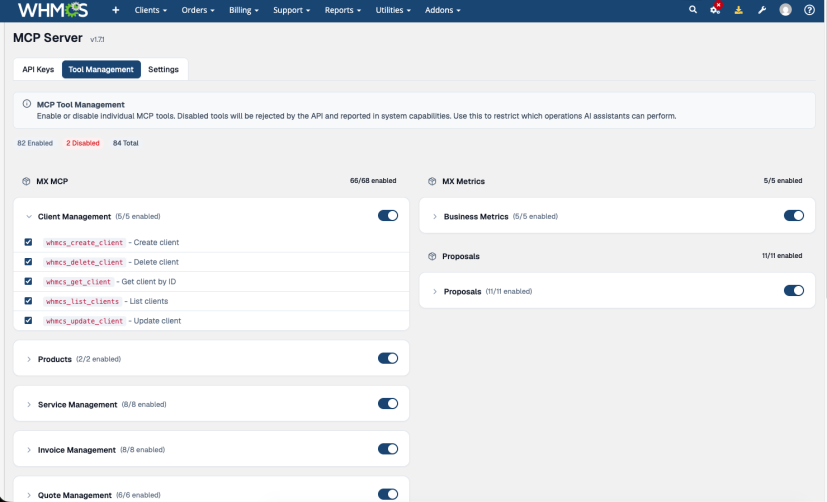
Task: Click the Business Metrics group title
Action: pyautogui.click(x=476, y=217)
